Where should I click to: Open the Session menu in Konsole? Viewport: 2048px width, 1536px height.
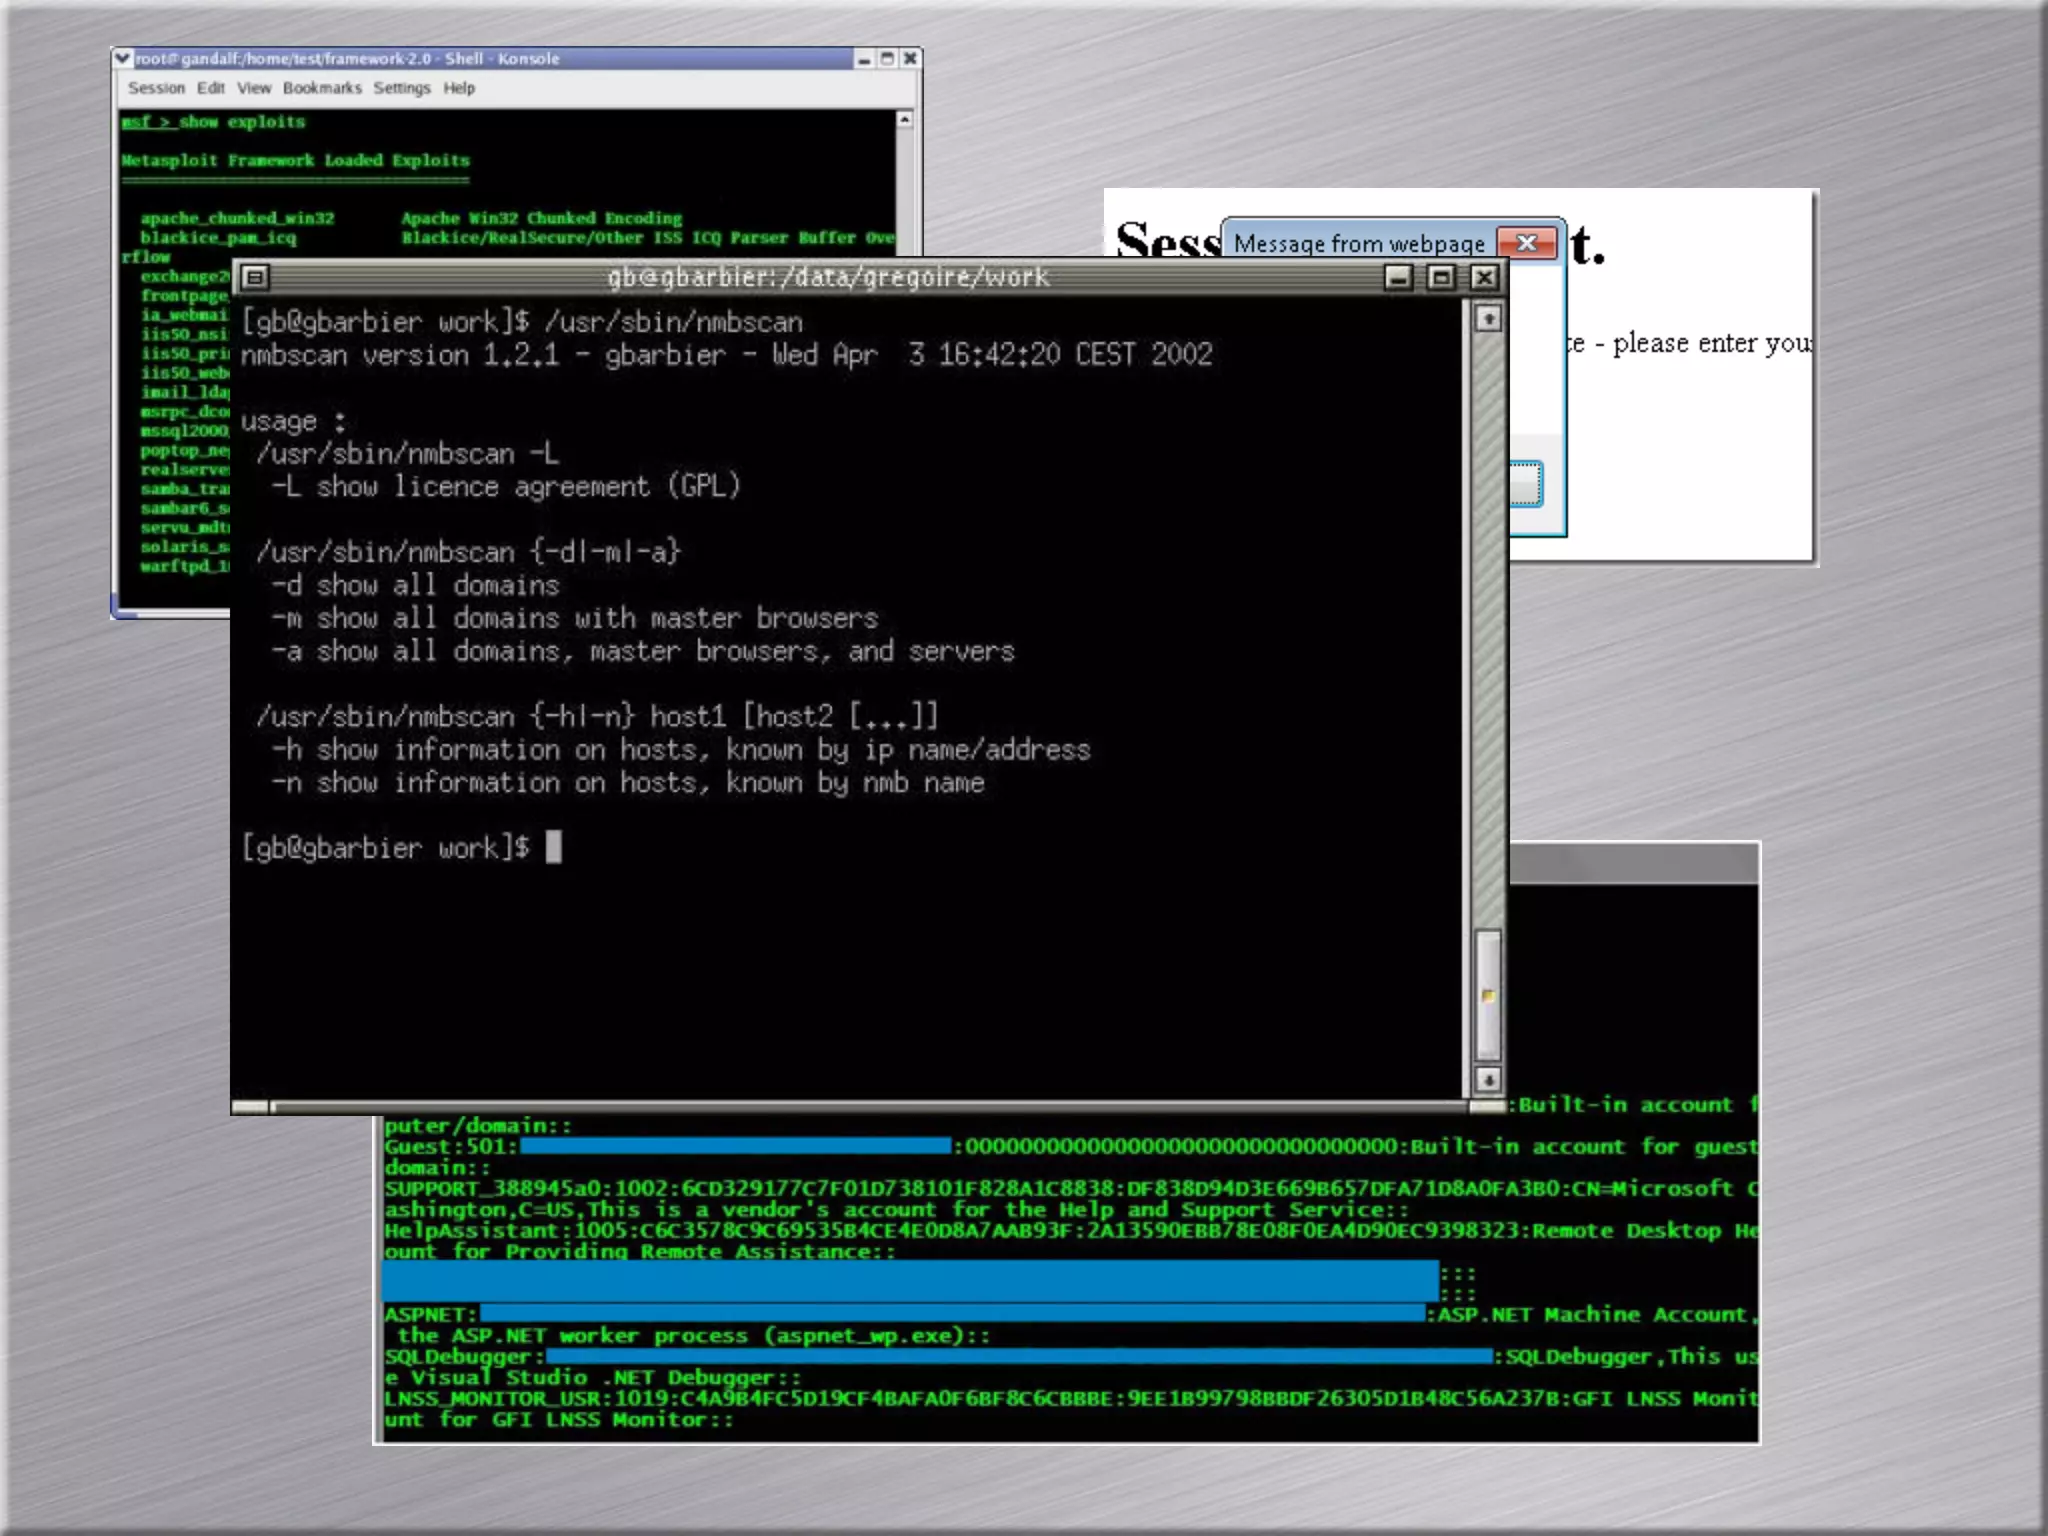(x=156, y=88)
